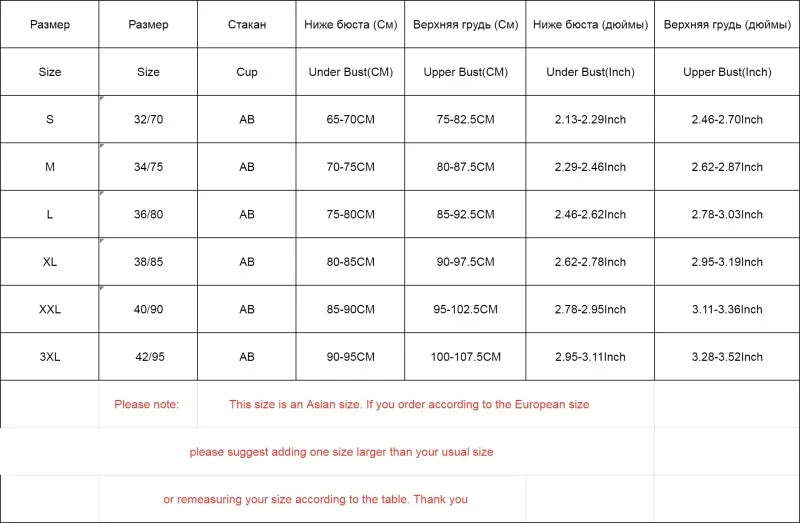Click the "Стакан" column header cell
Image resolution: width=800 pixels, height=523 pixels.
pyautogui.click(x=247, y=24)
